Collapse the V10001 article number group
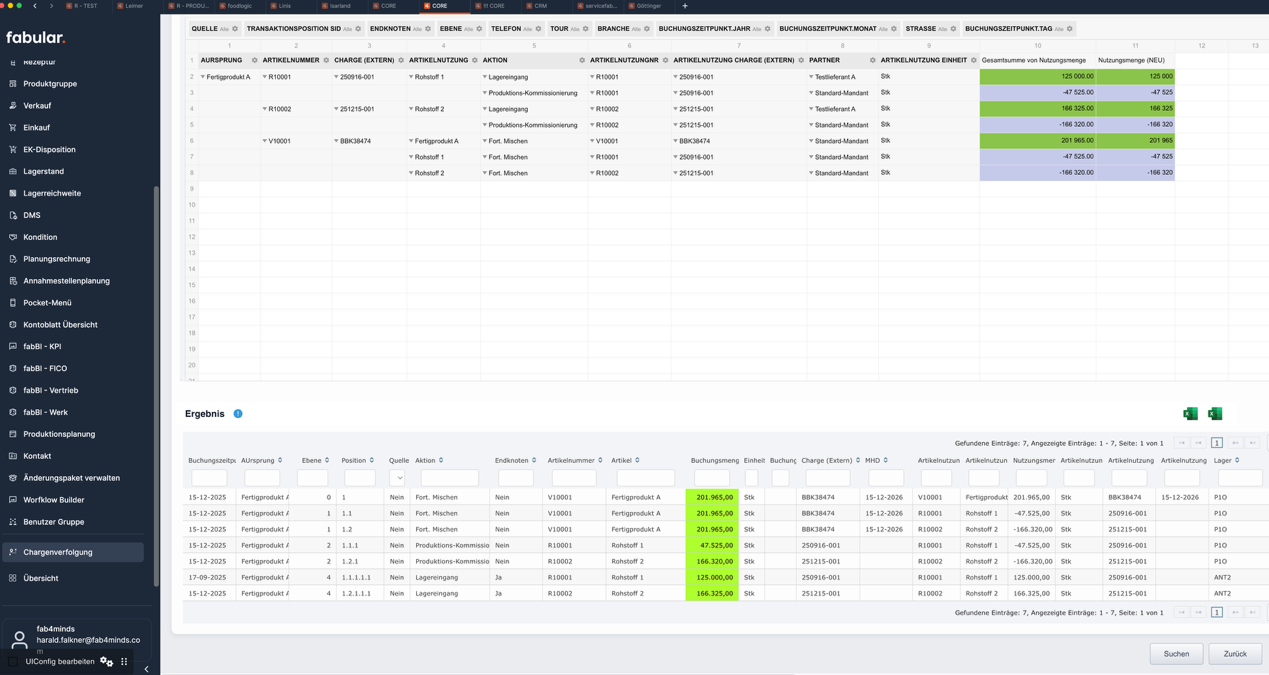The image size is (1269, 675). click(x=265, y=141)
